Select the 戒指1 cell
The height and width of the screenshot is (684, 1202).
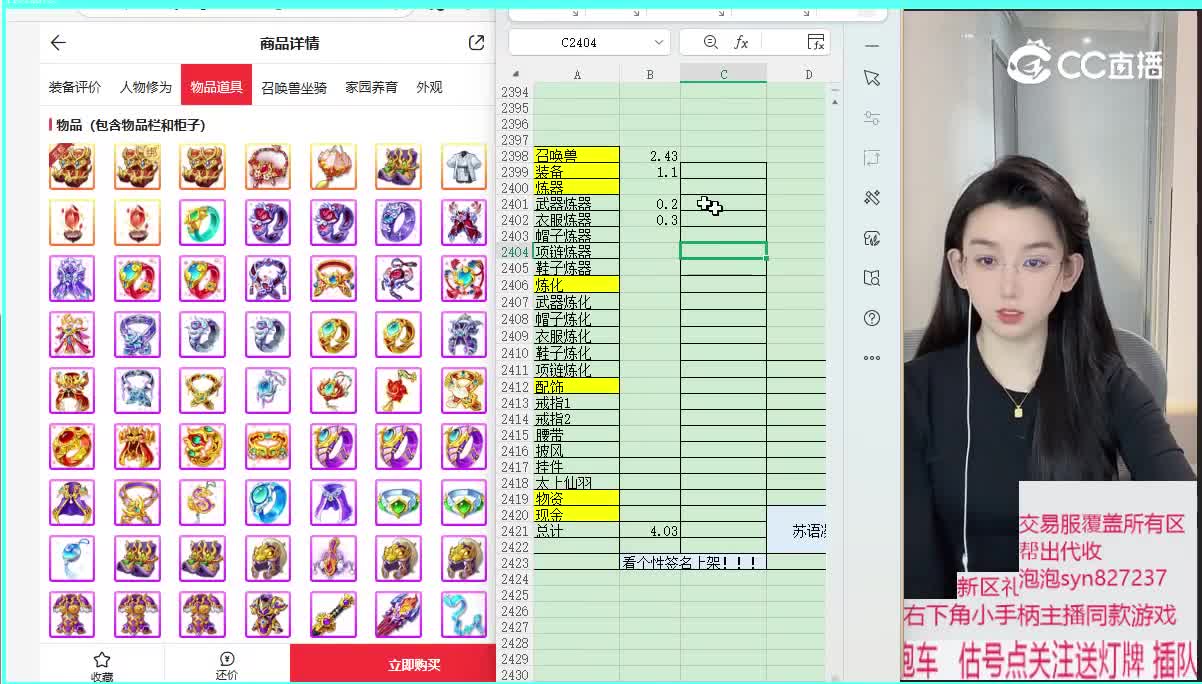pos(577,402)
